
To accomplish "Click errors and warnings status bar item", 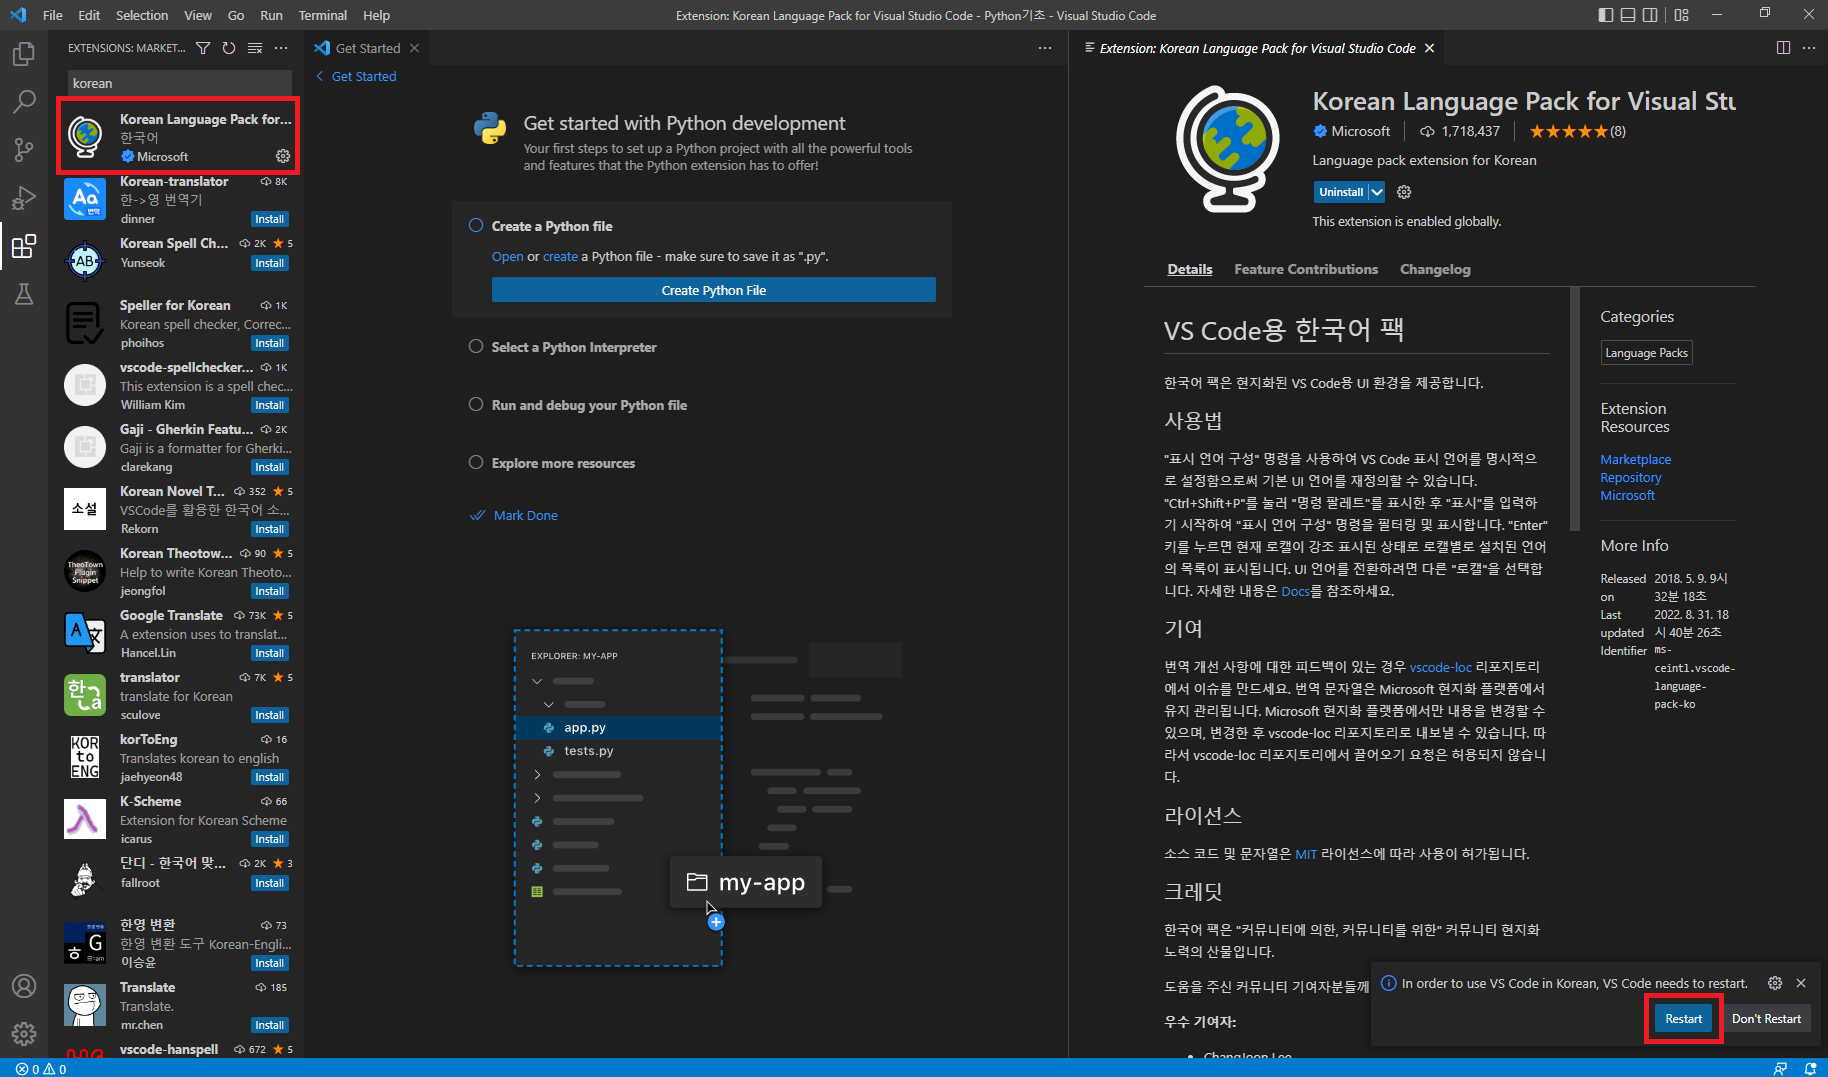I will click(x=41, y=1068).
